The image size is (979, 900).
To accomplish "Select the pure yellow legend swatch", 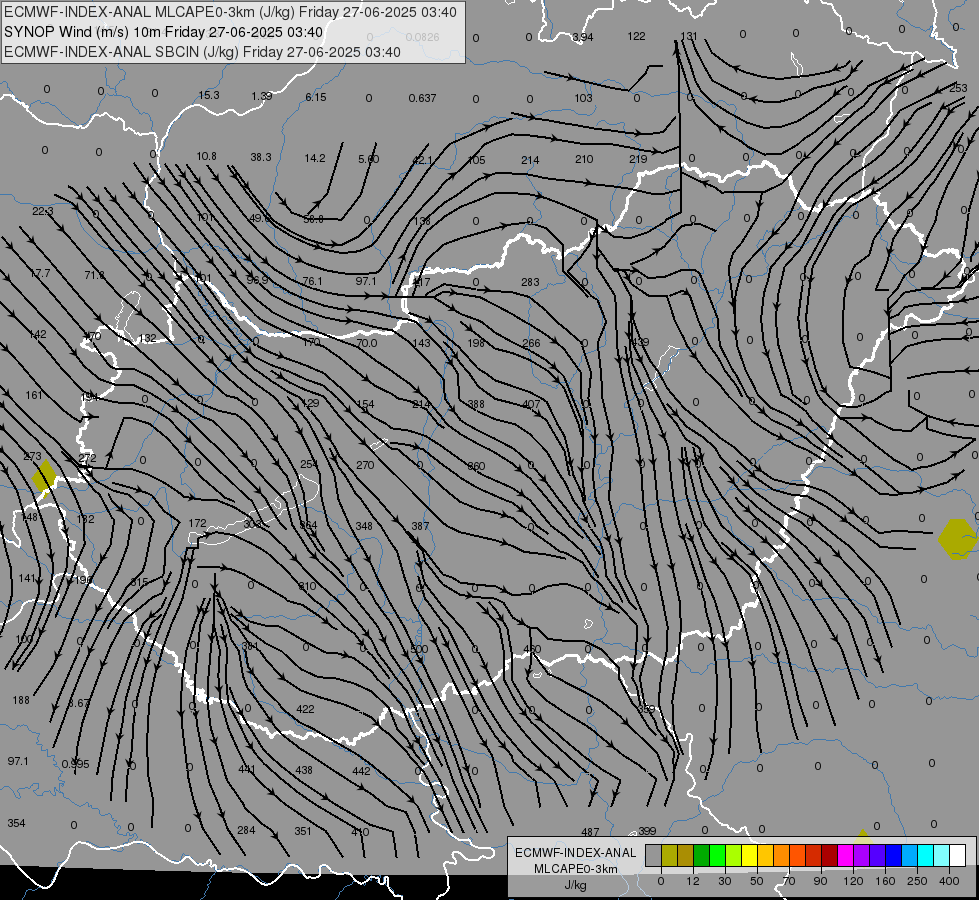I will pyautogui.click(x=750, y=856).
